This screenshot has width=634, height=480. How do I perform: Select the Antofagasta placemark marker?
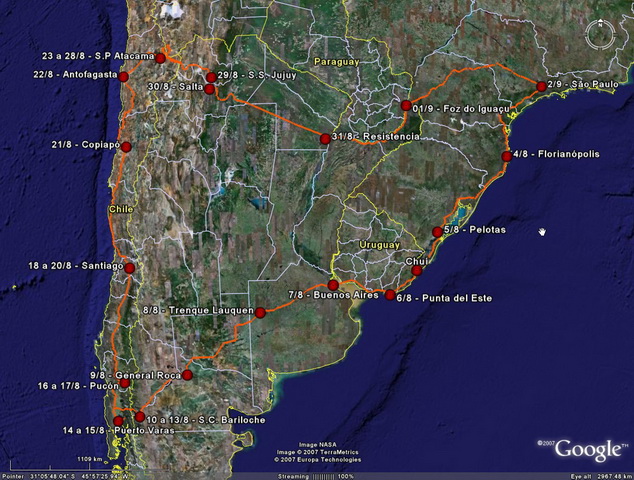pos(123,76)
